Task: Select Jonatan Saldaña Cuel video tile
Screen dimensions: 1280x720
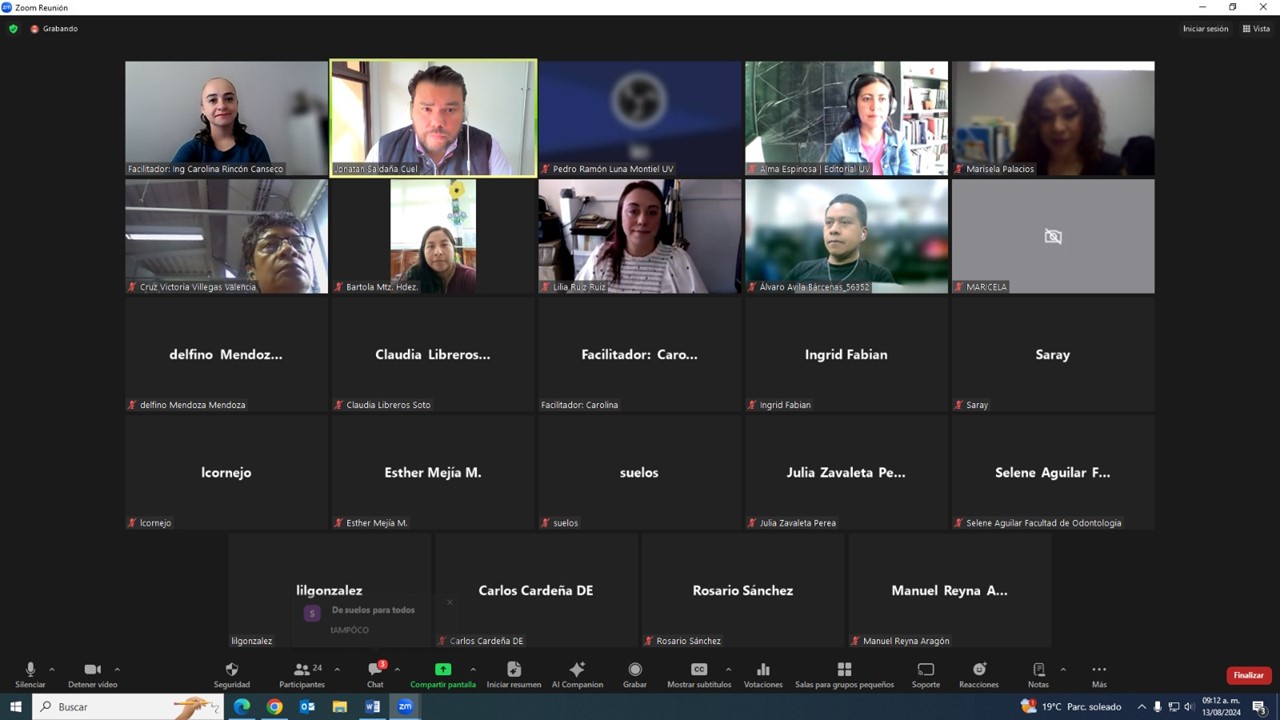Action: pos(433,118)
